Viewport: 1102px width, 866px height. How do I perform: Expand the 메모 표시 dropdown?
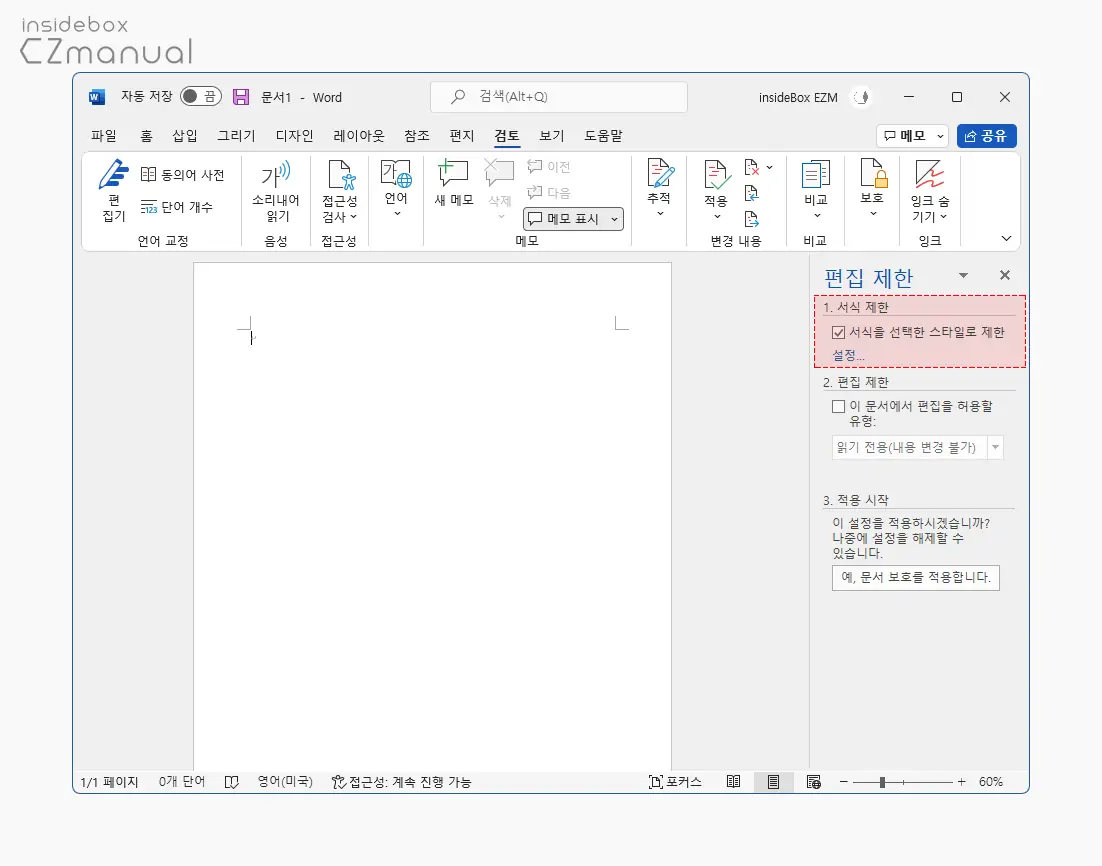click(x=614, y=219)
